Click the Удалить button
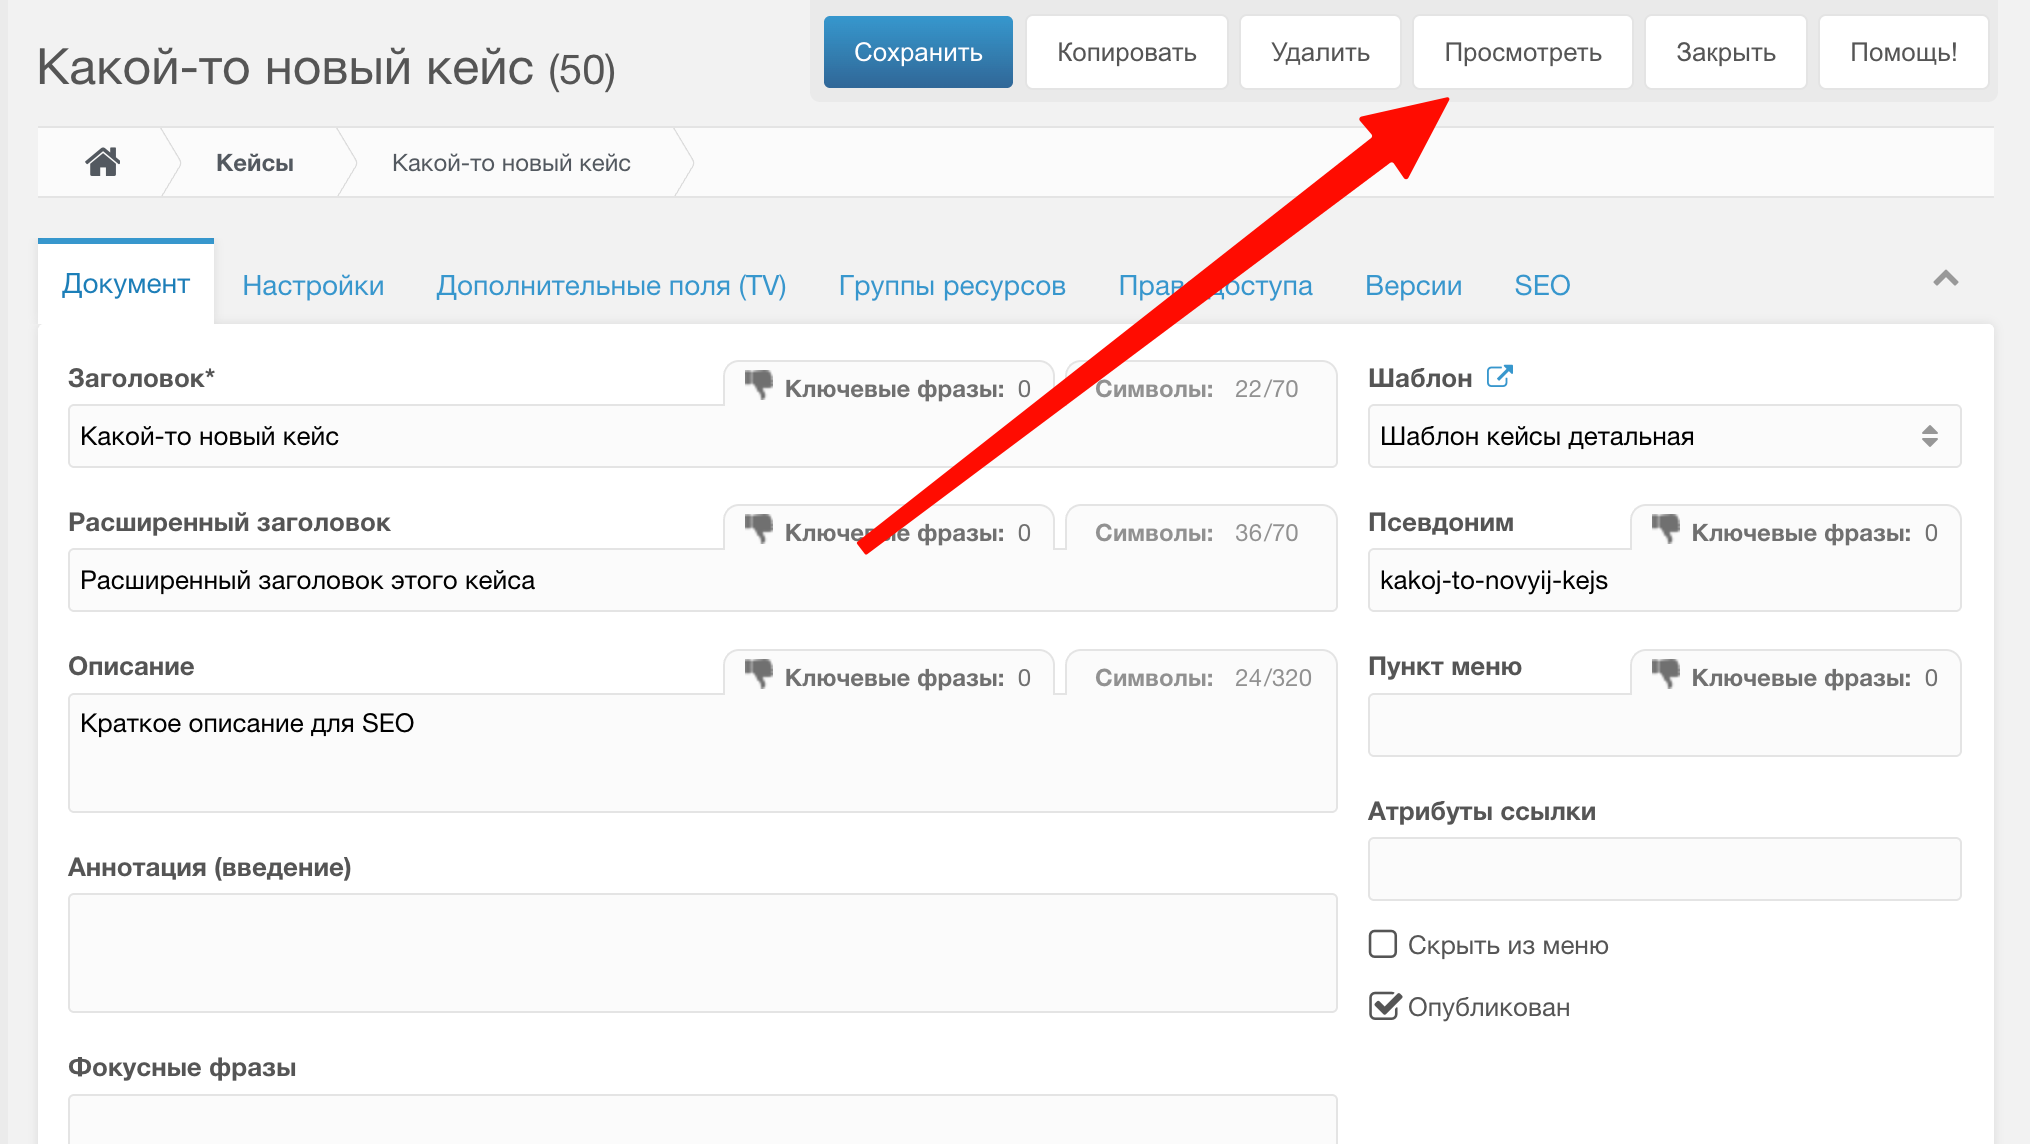Screen dimensions: 2030x1144 pos(1319,52)
